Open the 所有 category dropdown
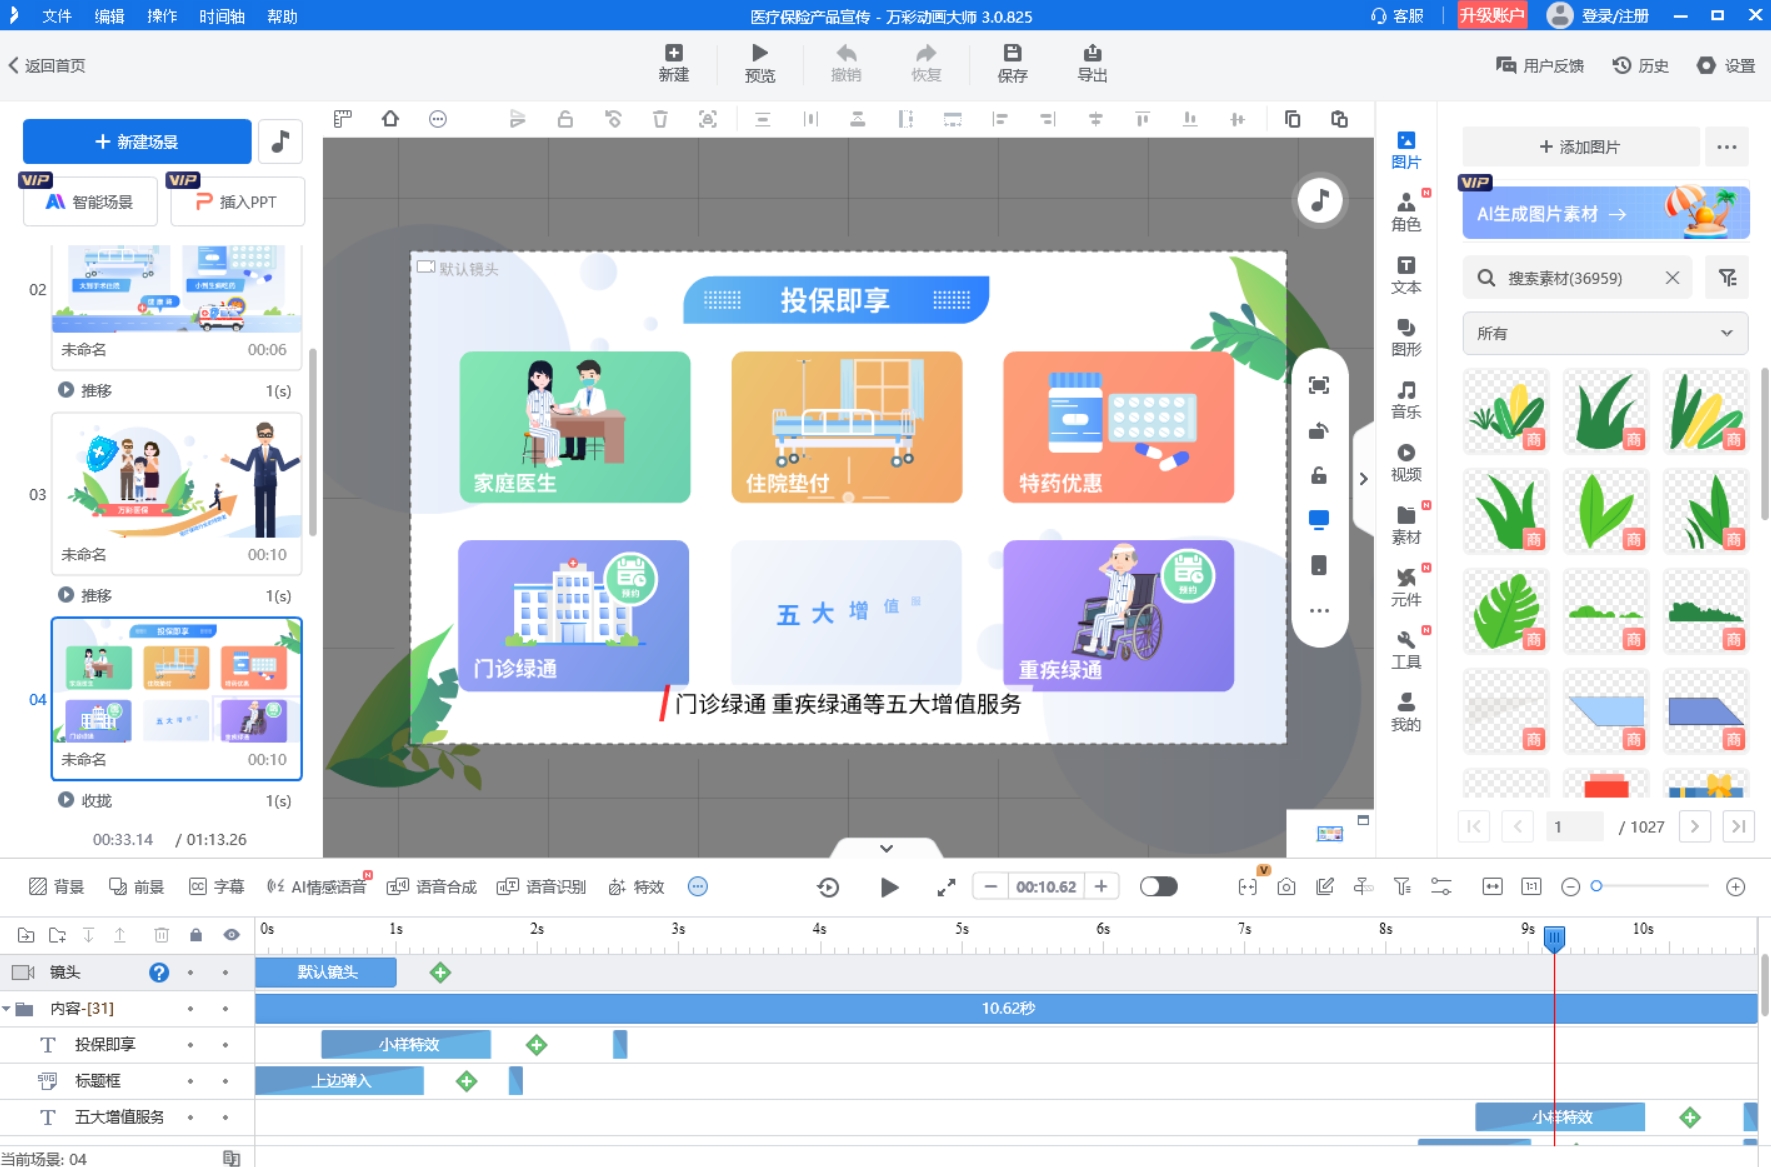 [1604, 334]
